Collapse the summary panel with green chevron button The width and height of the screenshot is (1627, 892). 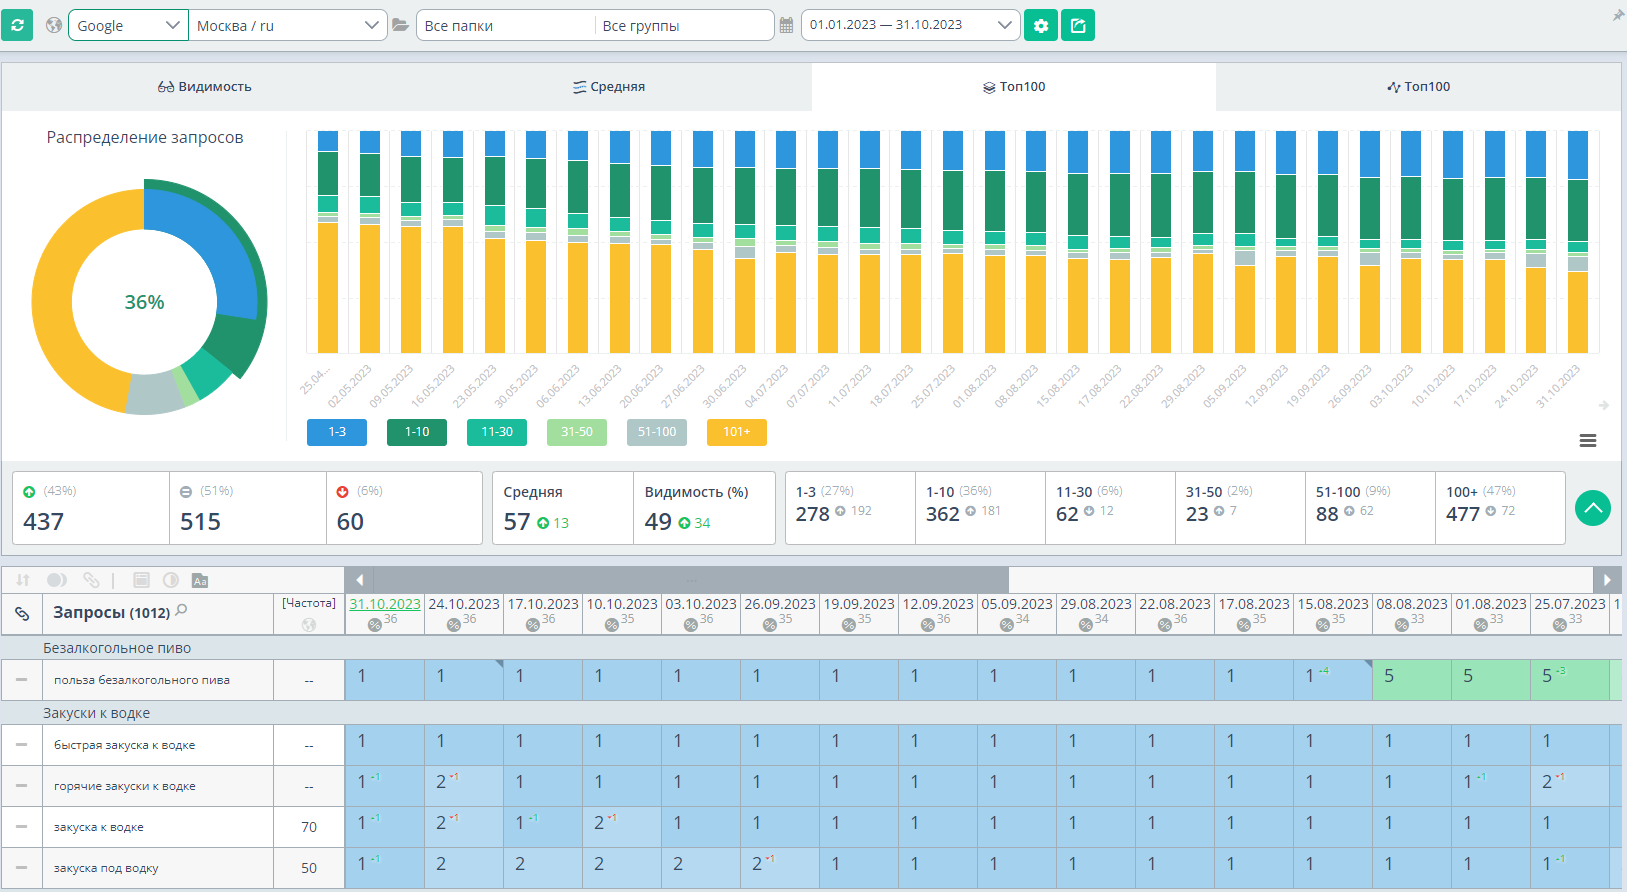click(1593, 508)
